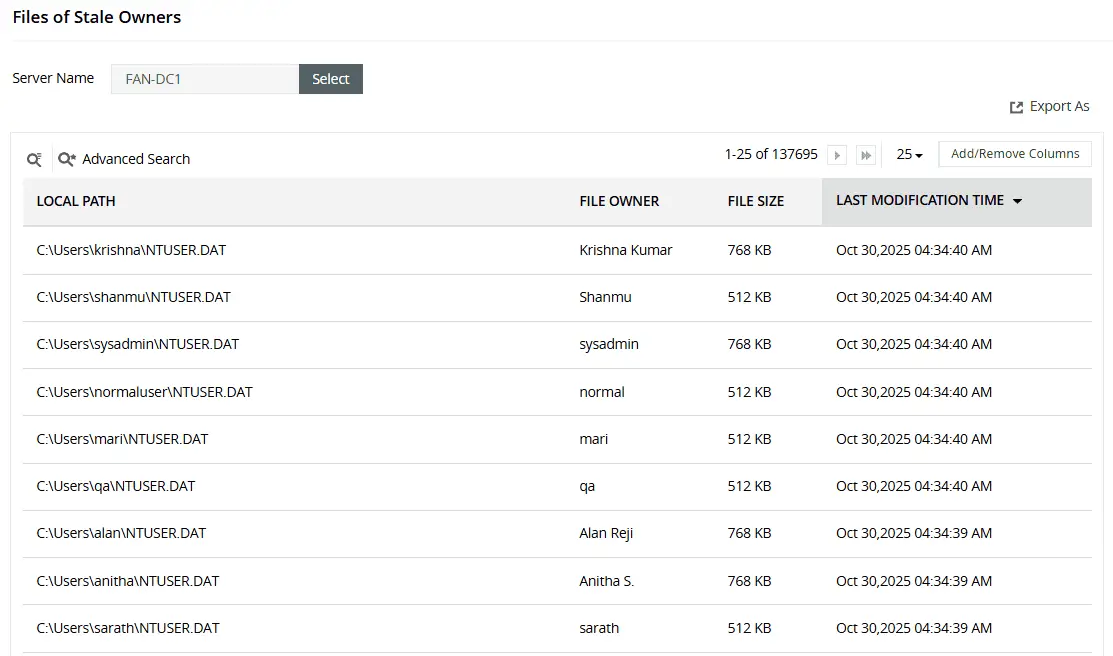Screen dimensions: 1113x656
Task: Click the Export As link
Action: pyautogui.click(x=1060, y=106)
